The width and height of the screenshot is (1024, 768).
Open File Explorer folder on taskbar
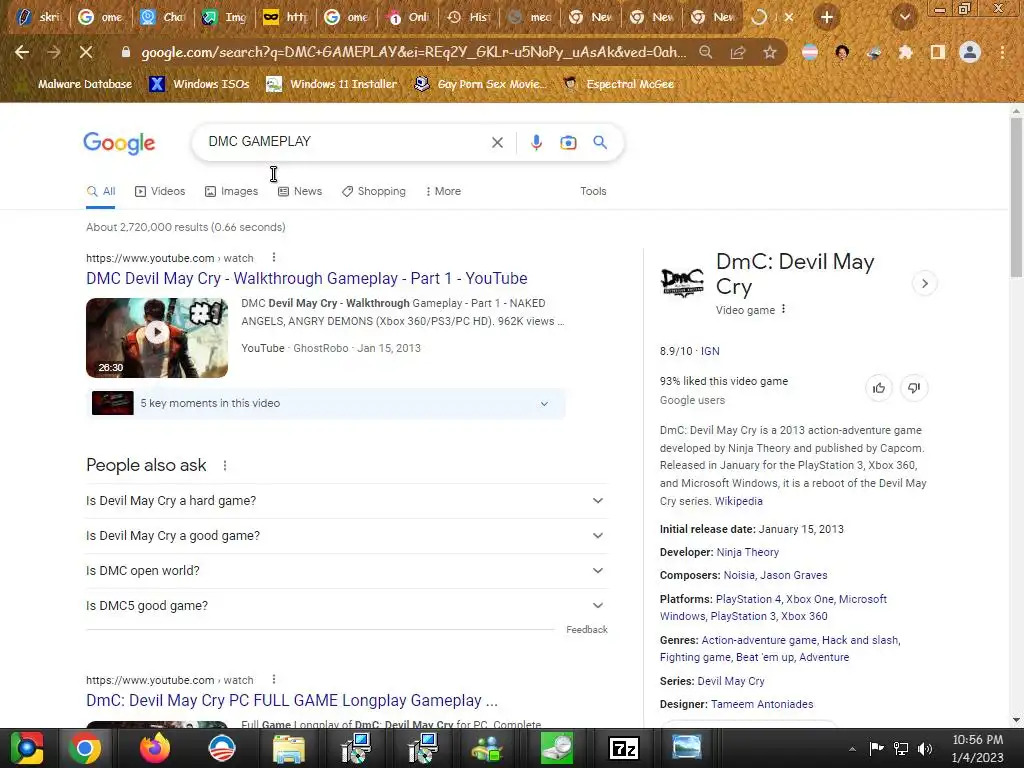tap(289, 748)
